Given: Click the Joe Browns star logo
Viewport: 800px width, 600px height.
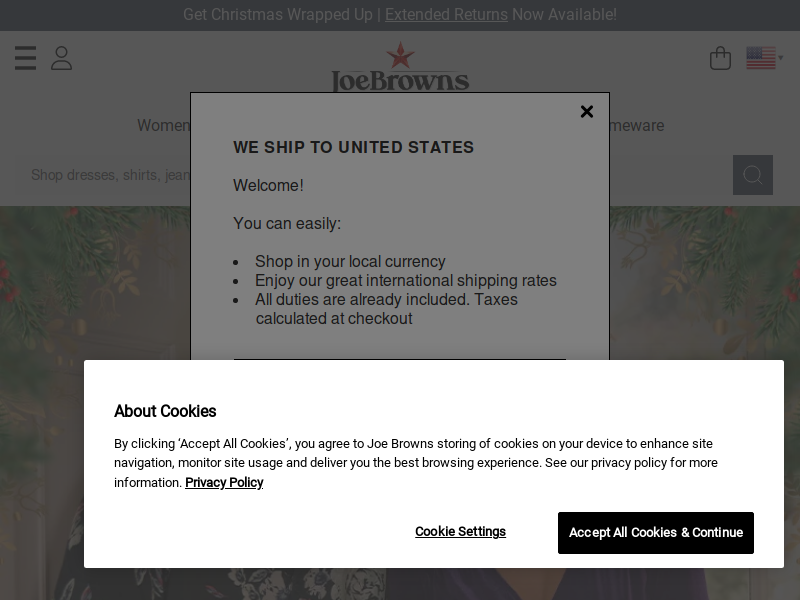Looking at the screenshot, I should (400, 66).
